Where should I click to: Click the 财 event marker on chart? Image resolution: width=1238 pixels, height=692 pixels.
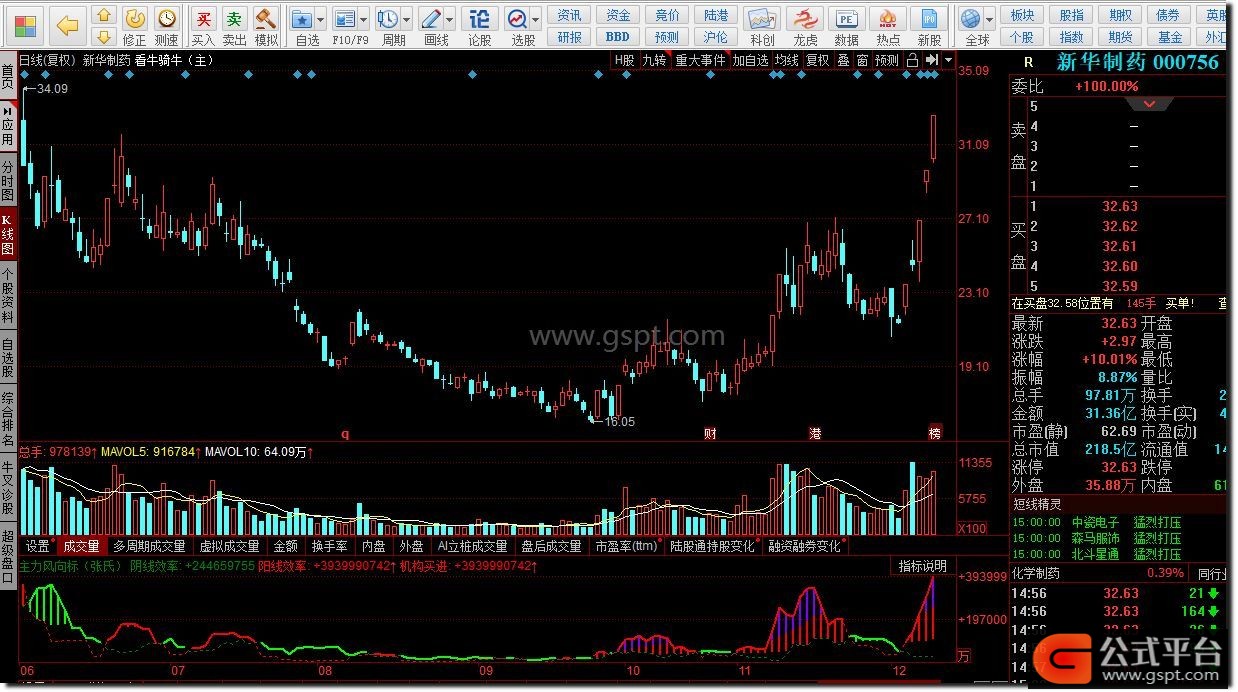pos(710,434)
